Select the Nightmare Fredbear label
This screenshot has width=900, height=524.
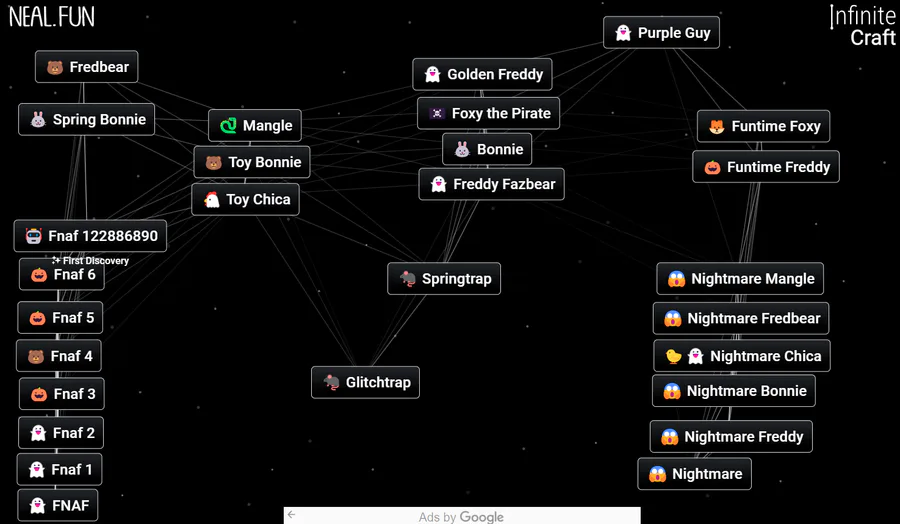[x=754, y=319]
